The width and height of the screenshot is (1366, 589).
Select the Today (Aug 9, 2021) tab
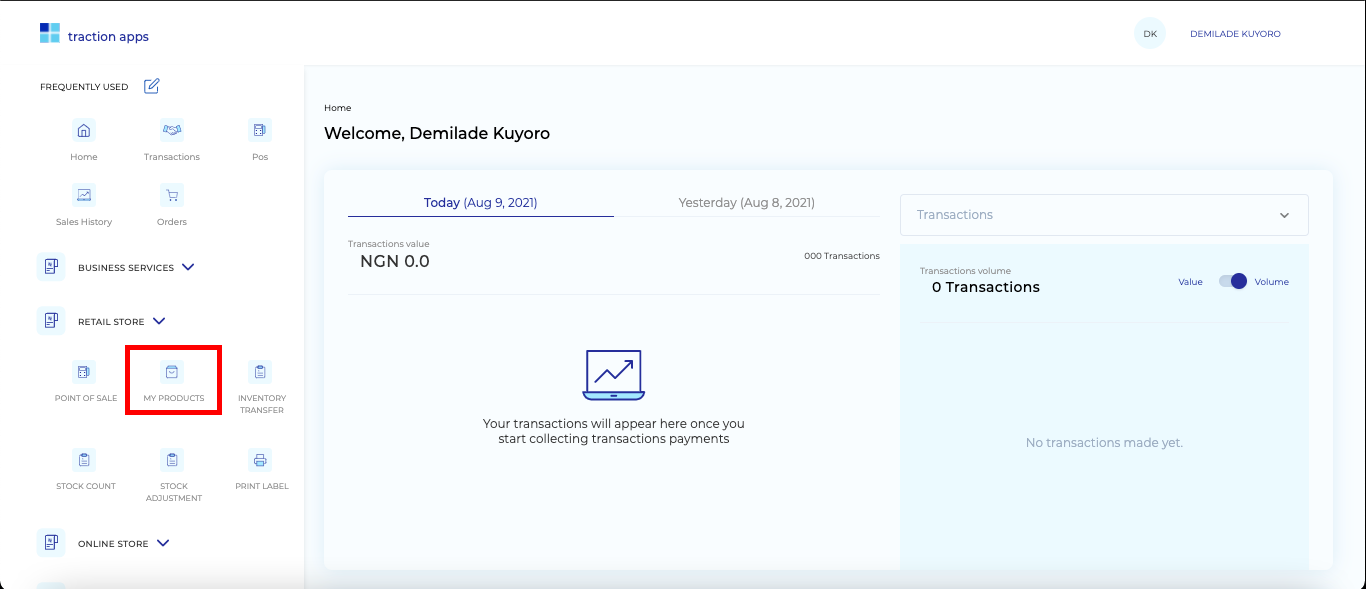click(480, 202)
